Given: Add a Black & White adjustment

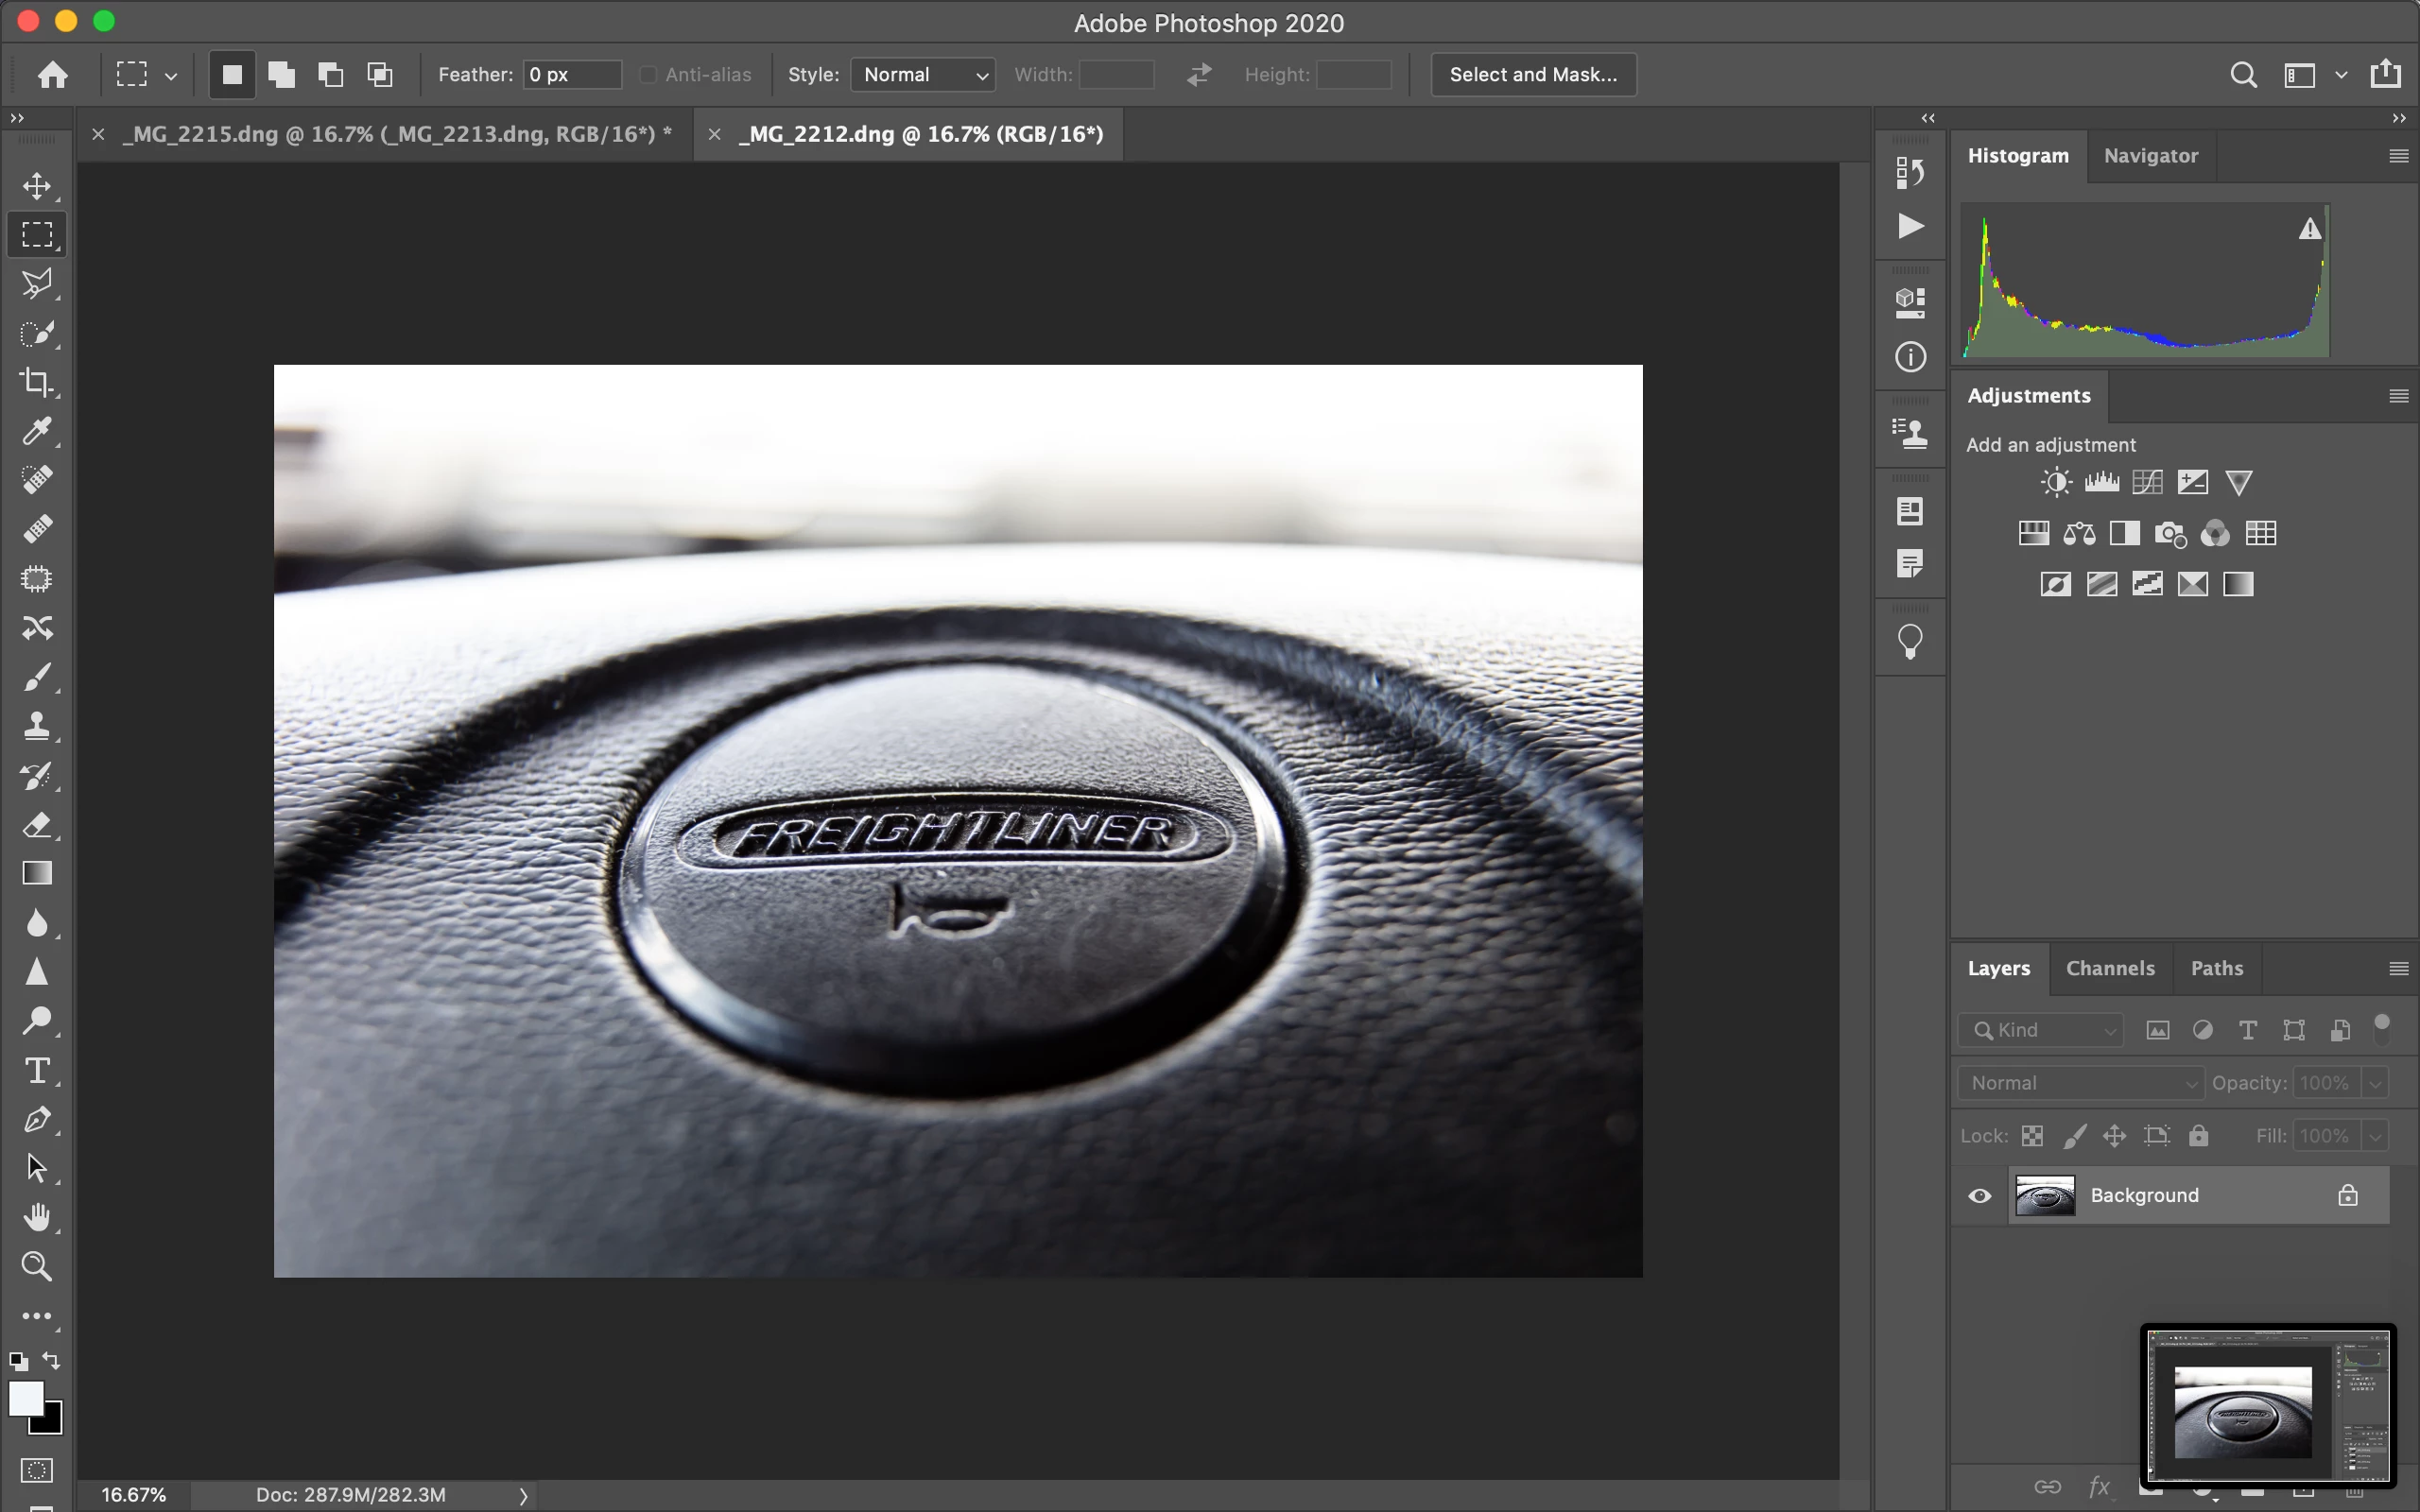Looking at the screenshot, I should pos(2124,534).
